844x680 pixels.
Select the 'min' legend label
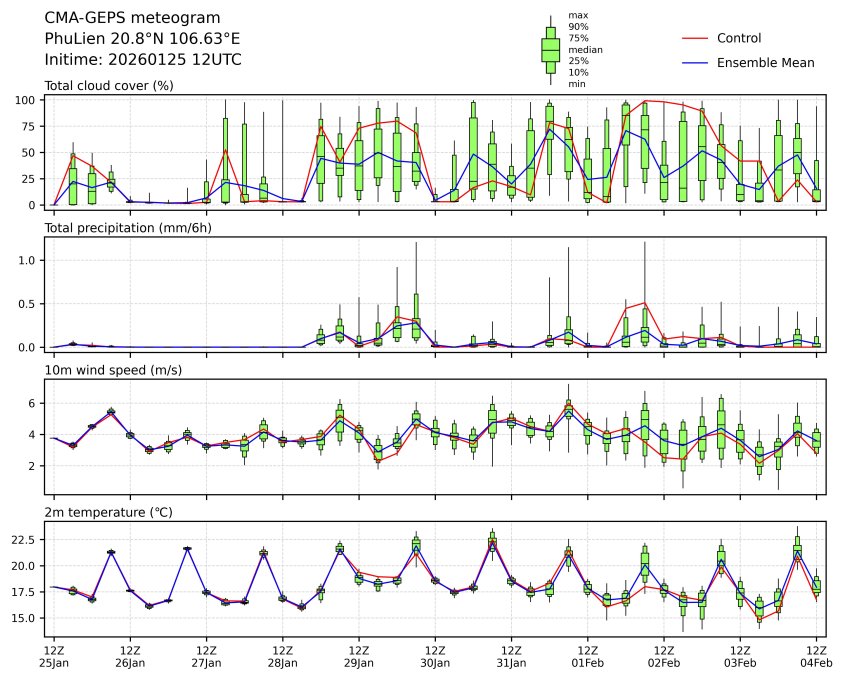(x=576, y=84)
